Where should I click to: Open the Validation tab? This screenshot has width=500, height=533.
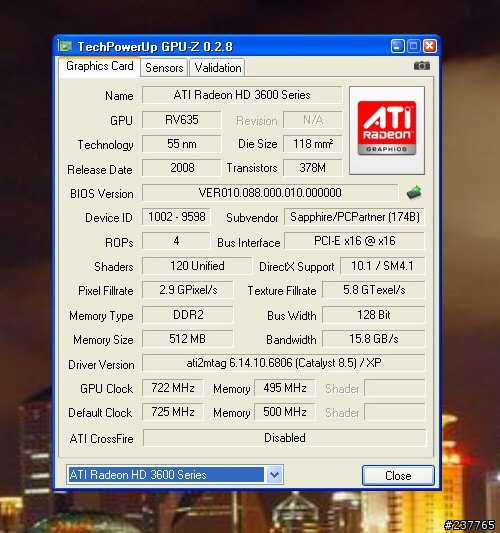(218, 68)
